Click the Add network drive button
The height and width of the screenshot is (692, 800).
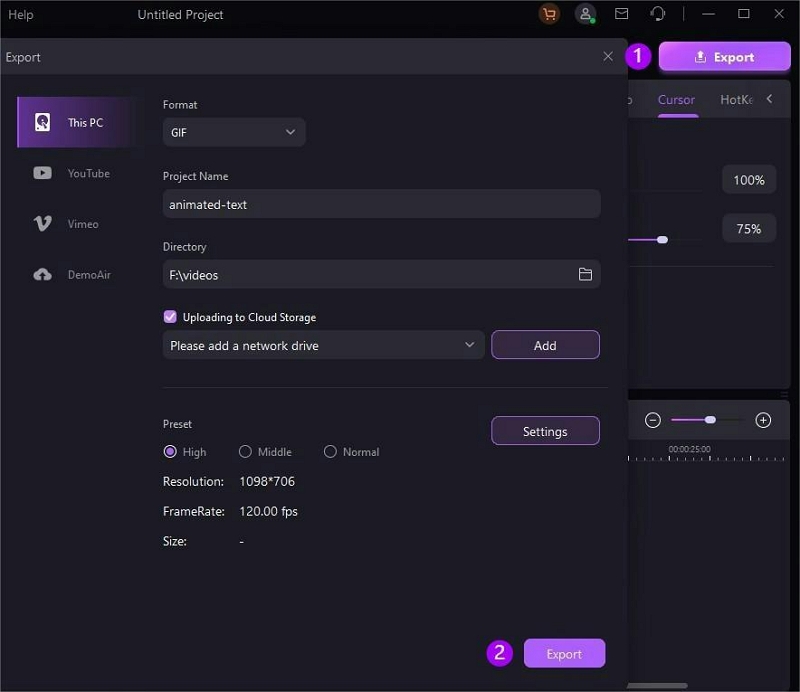[x=545, y=345]
